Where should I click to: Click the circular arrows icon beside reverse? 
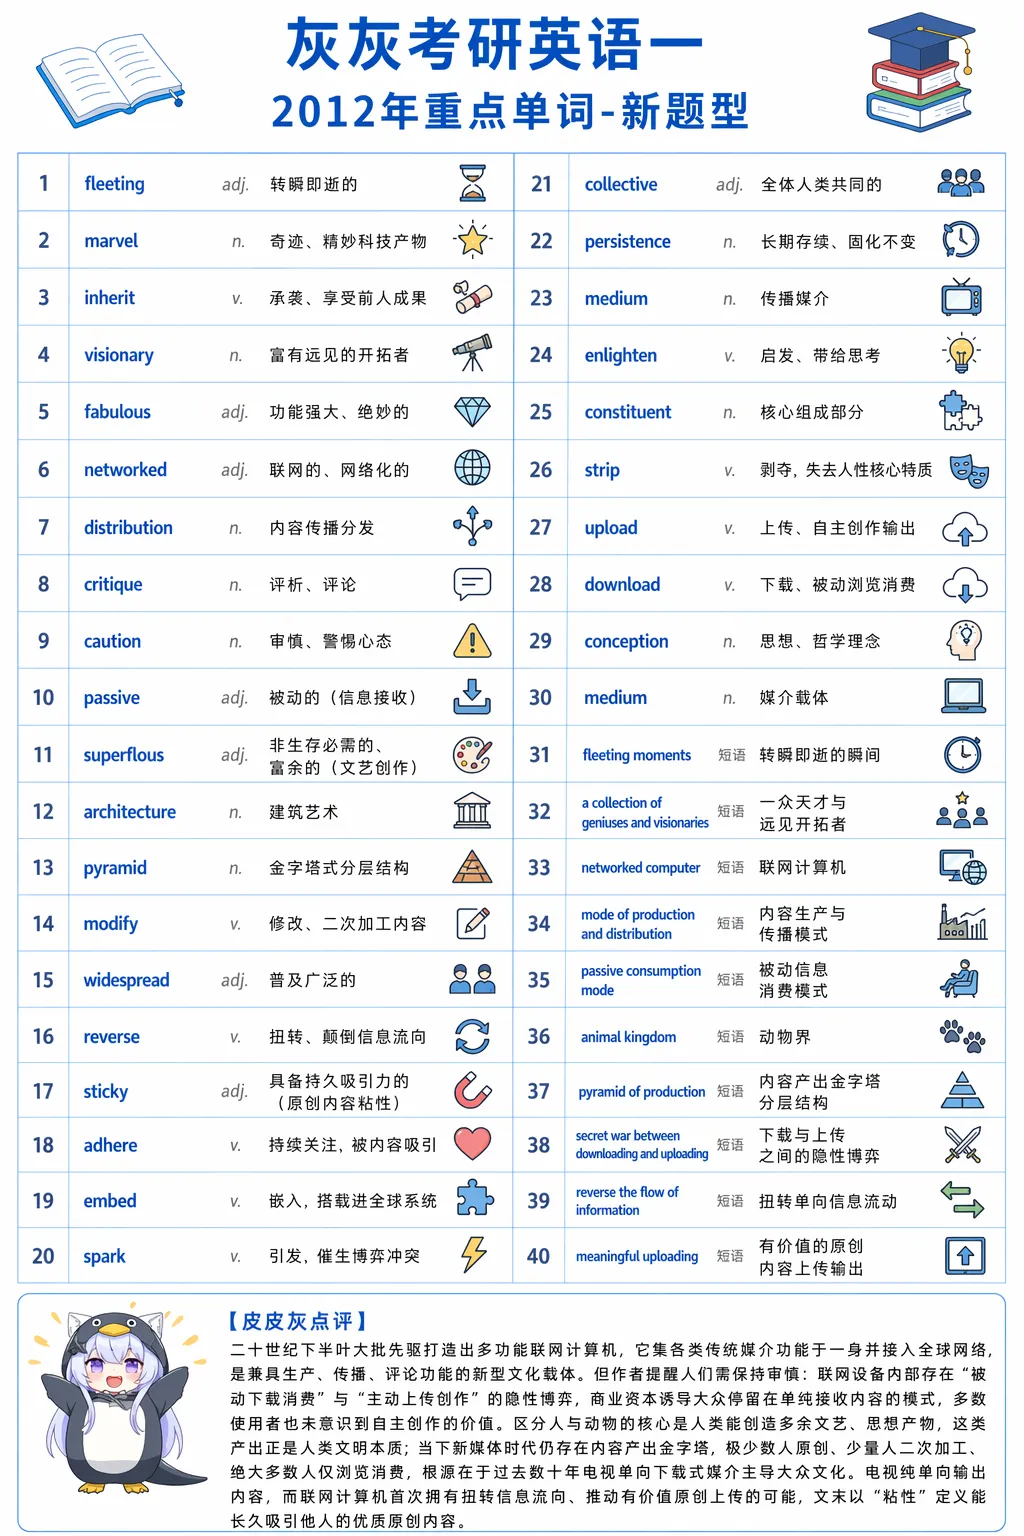tap(472, 1036)
